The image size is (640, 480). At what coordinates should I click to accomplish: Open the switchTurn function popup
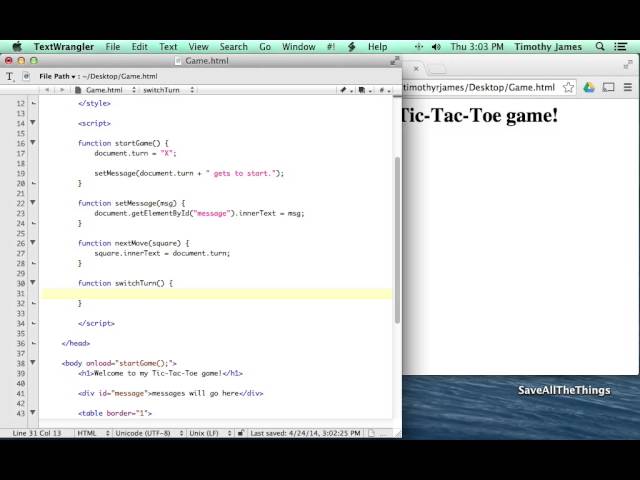click(168, 90)
